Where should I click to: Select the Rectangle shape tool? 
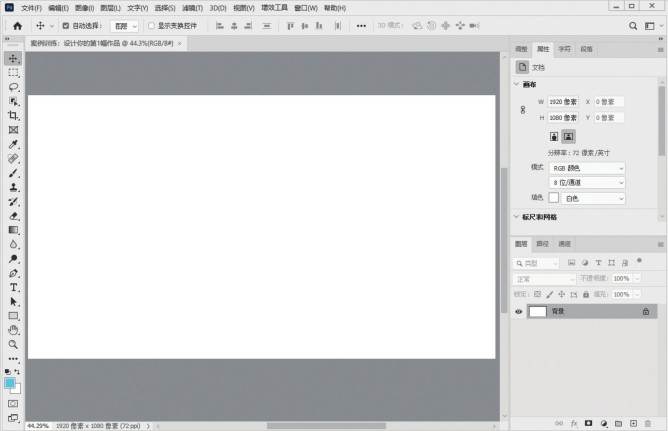pyautogui.click(x=13, y=316)
